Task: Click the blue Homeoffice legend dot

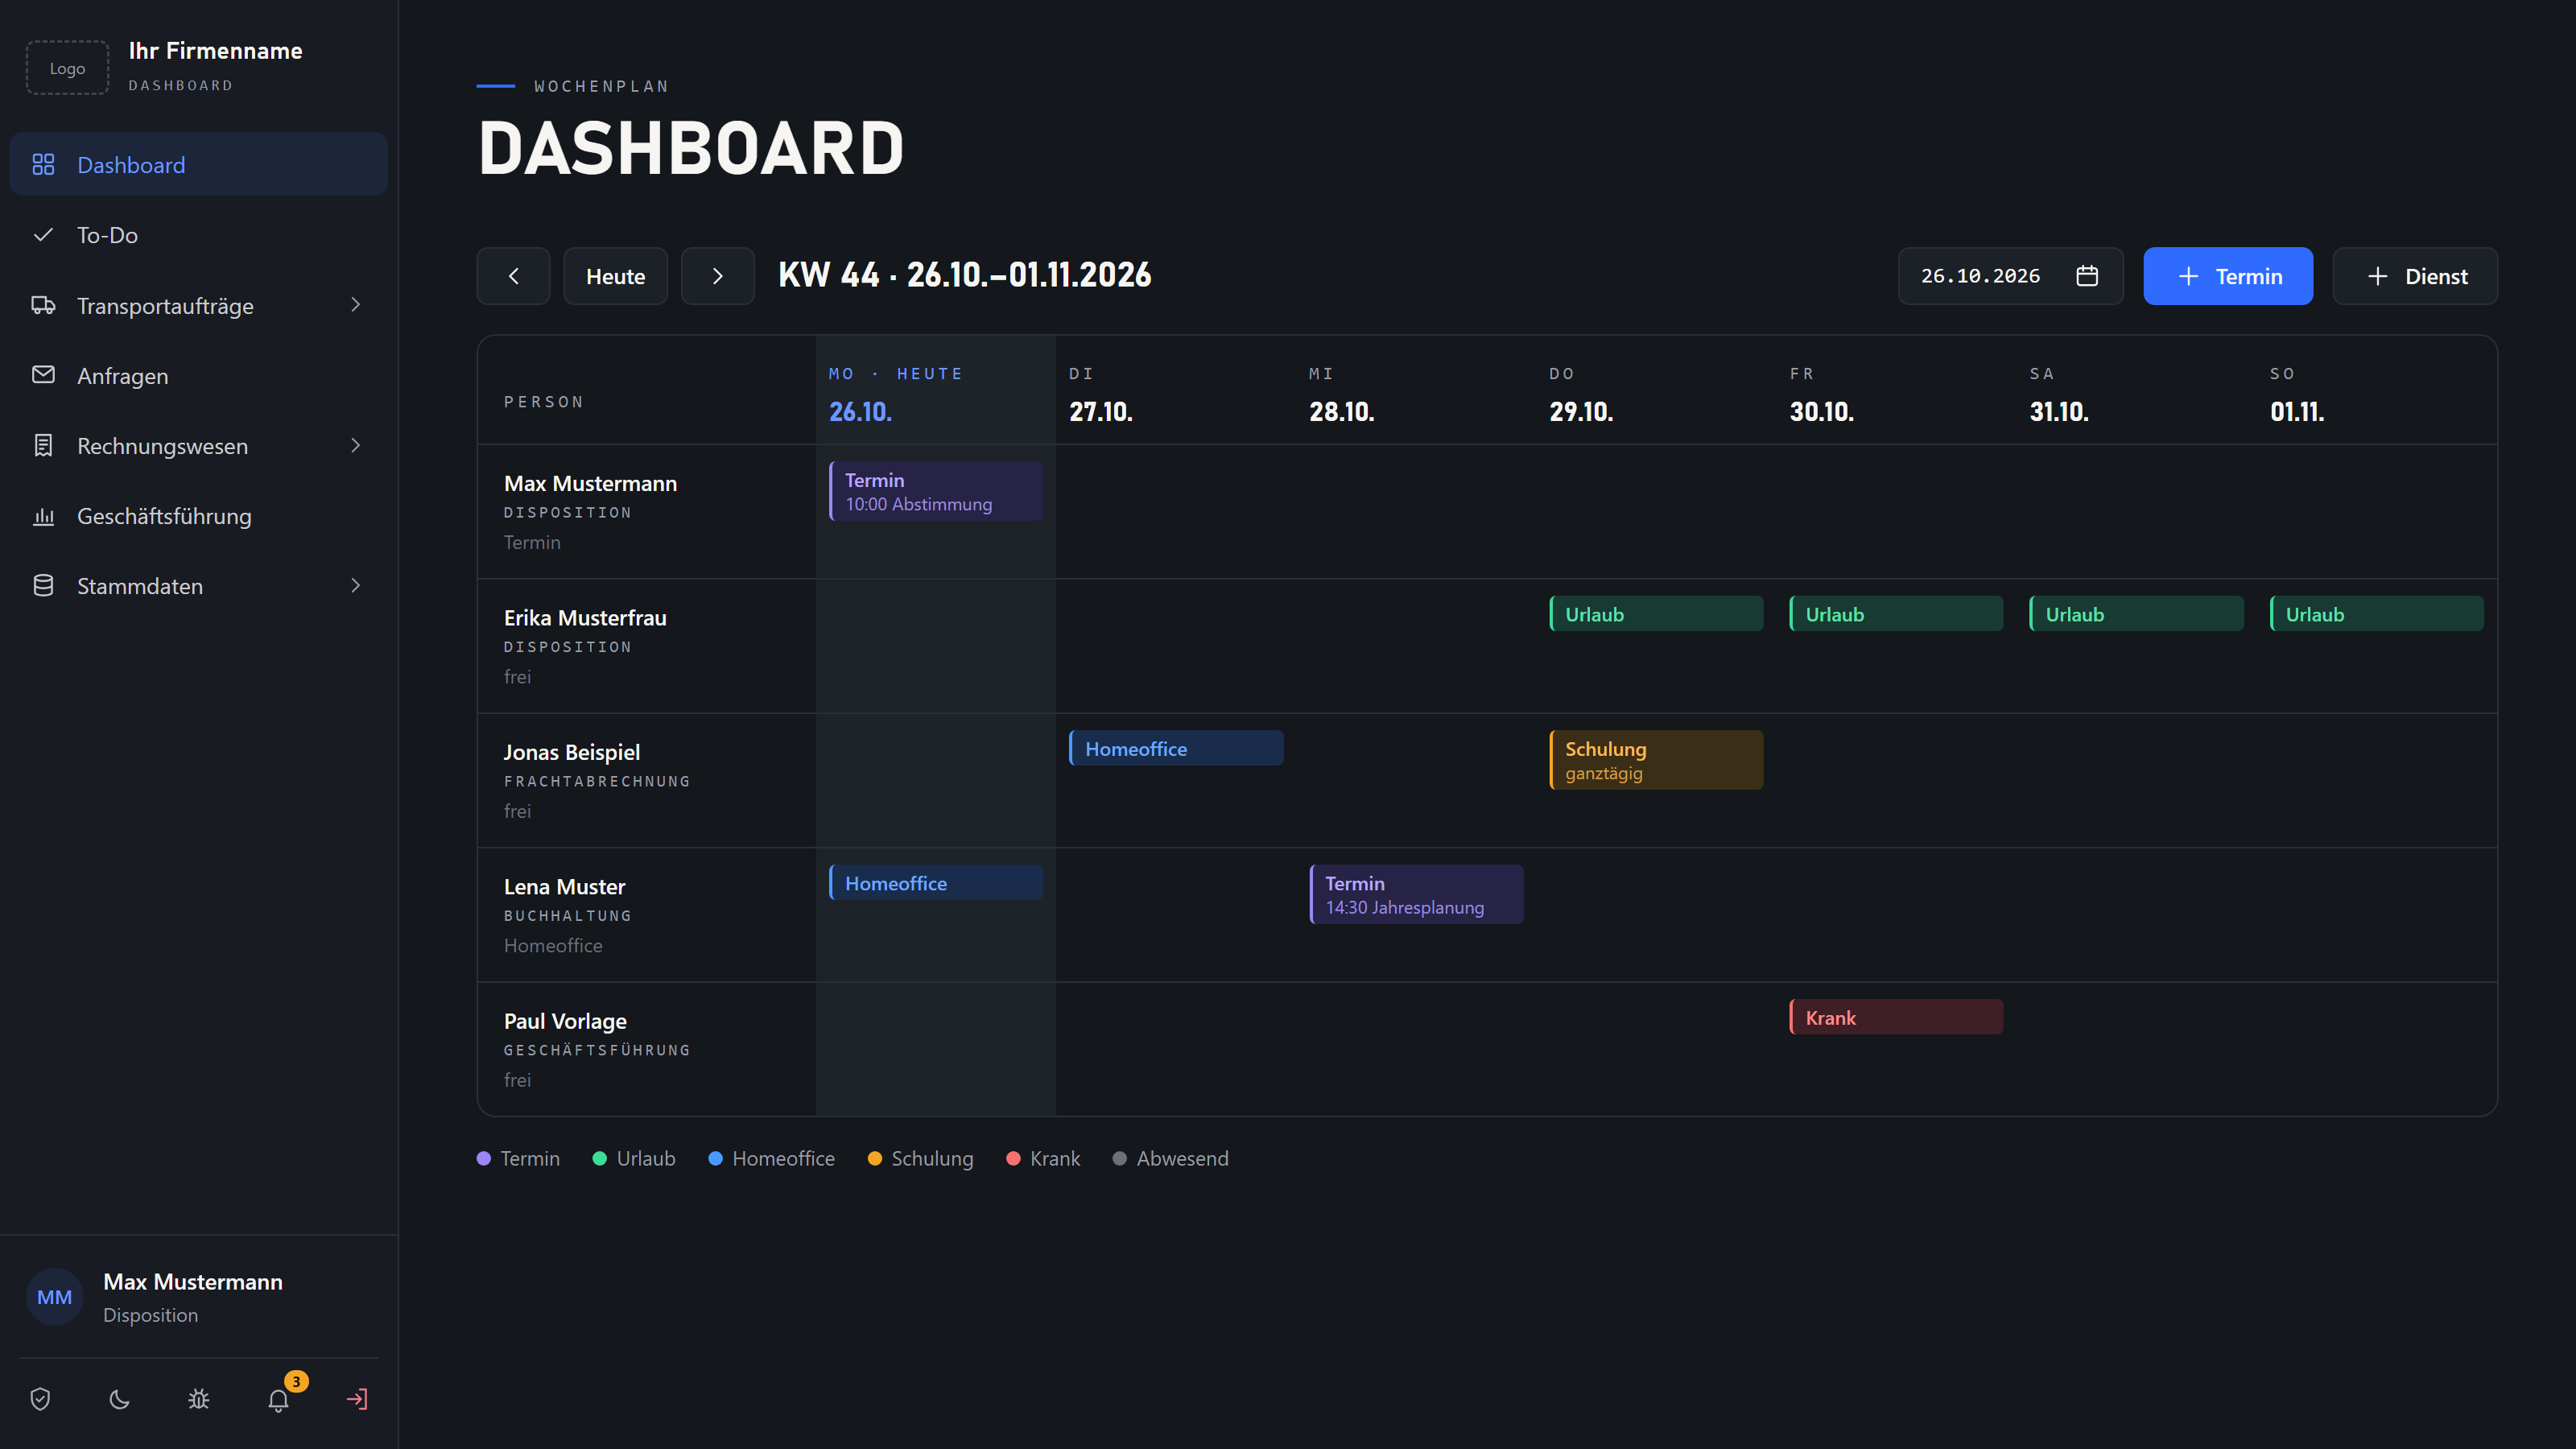Action: pos(716,1158)
